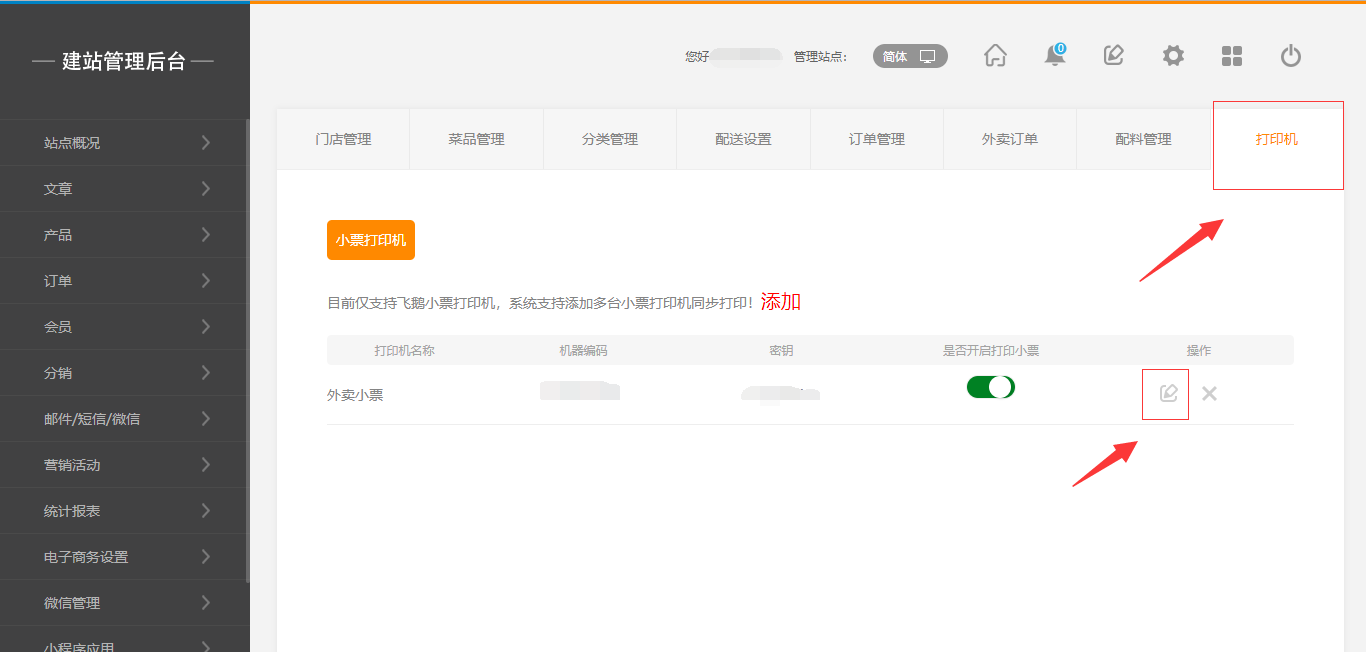The height and width of the screenshot is (652, 1366).
Task: Open the 配料管理 tab
Action: [x=1143, y=140]
